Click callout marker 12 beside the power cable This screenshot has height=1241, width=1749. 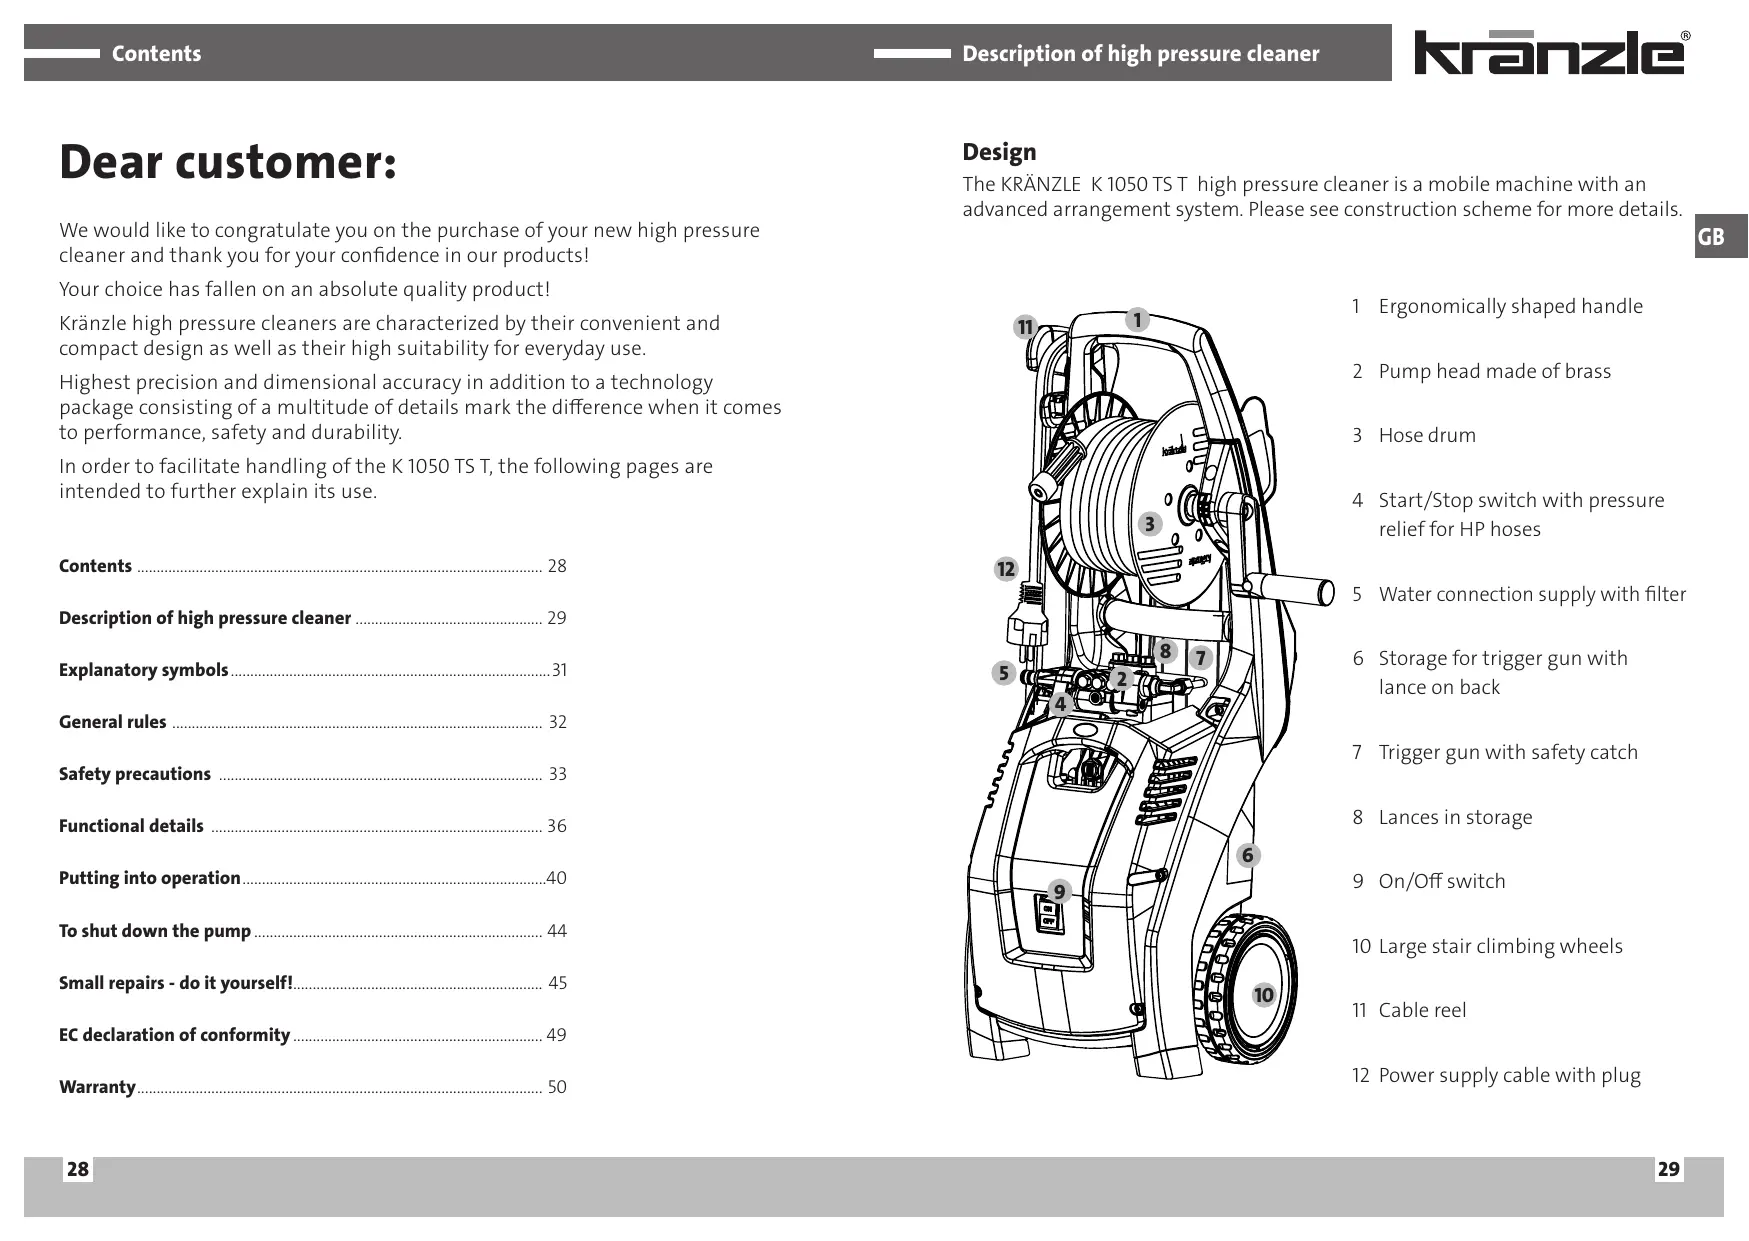(1005, 569)
